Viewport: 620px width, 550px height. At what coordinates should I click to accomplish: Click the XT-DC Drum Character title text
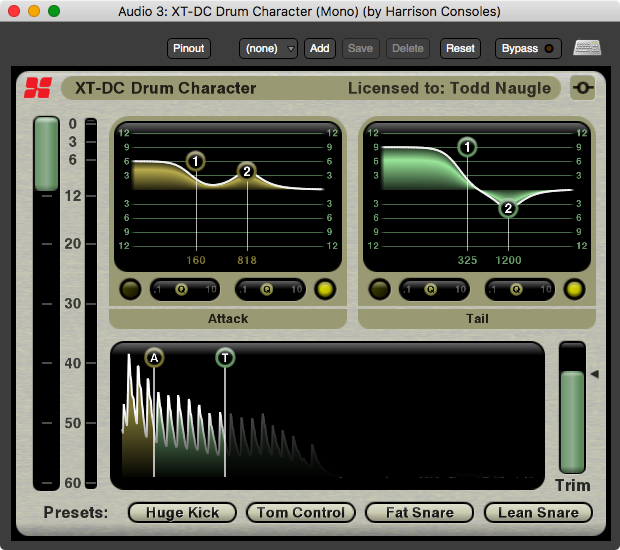pyautogui.click(x=166, y=88)
